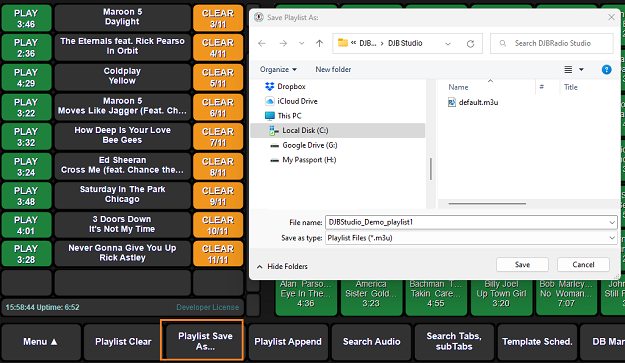Select the default.m3u file icon
Image resolution: width=625 pixels, height=363 pixels.
coord(452,102)
